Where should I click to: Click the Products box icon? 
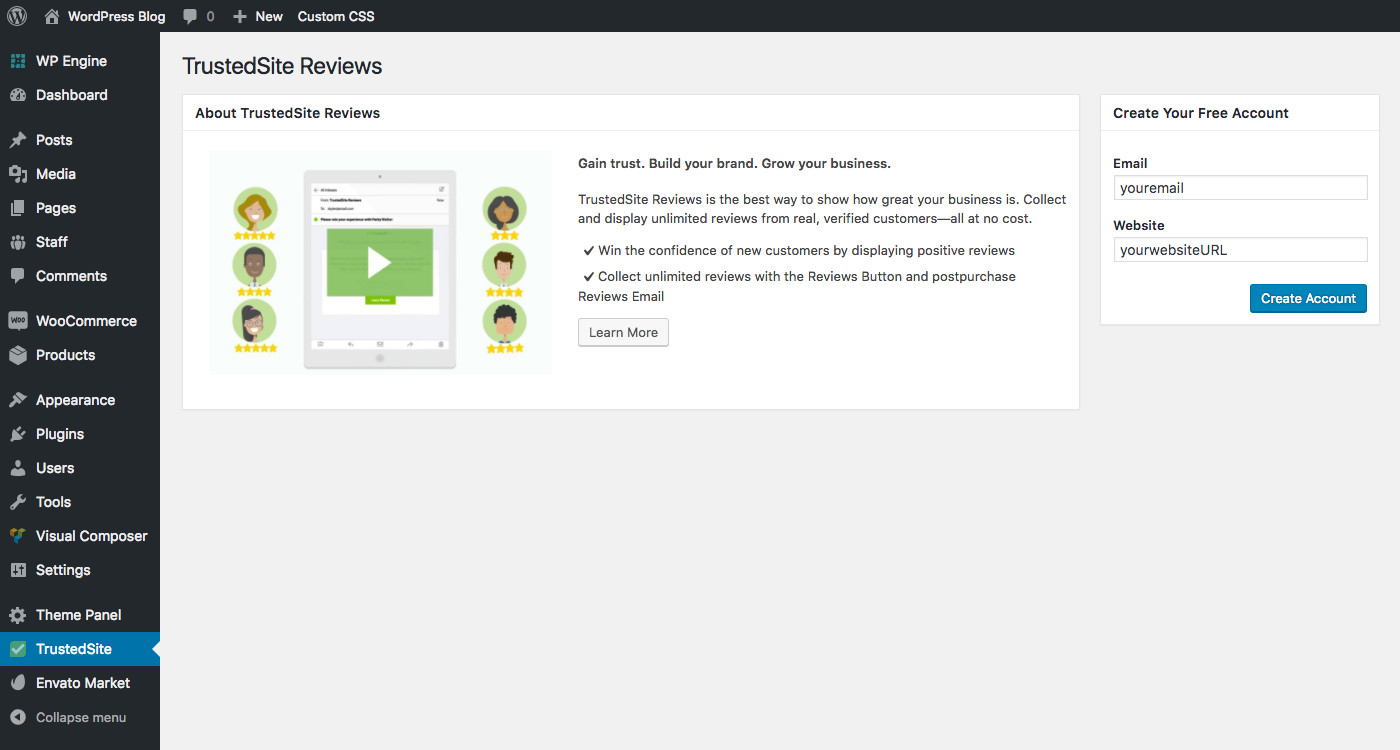18,355
